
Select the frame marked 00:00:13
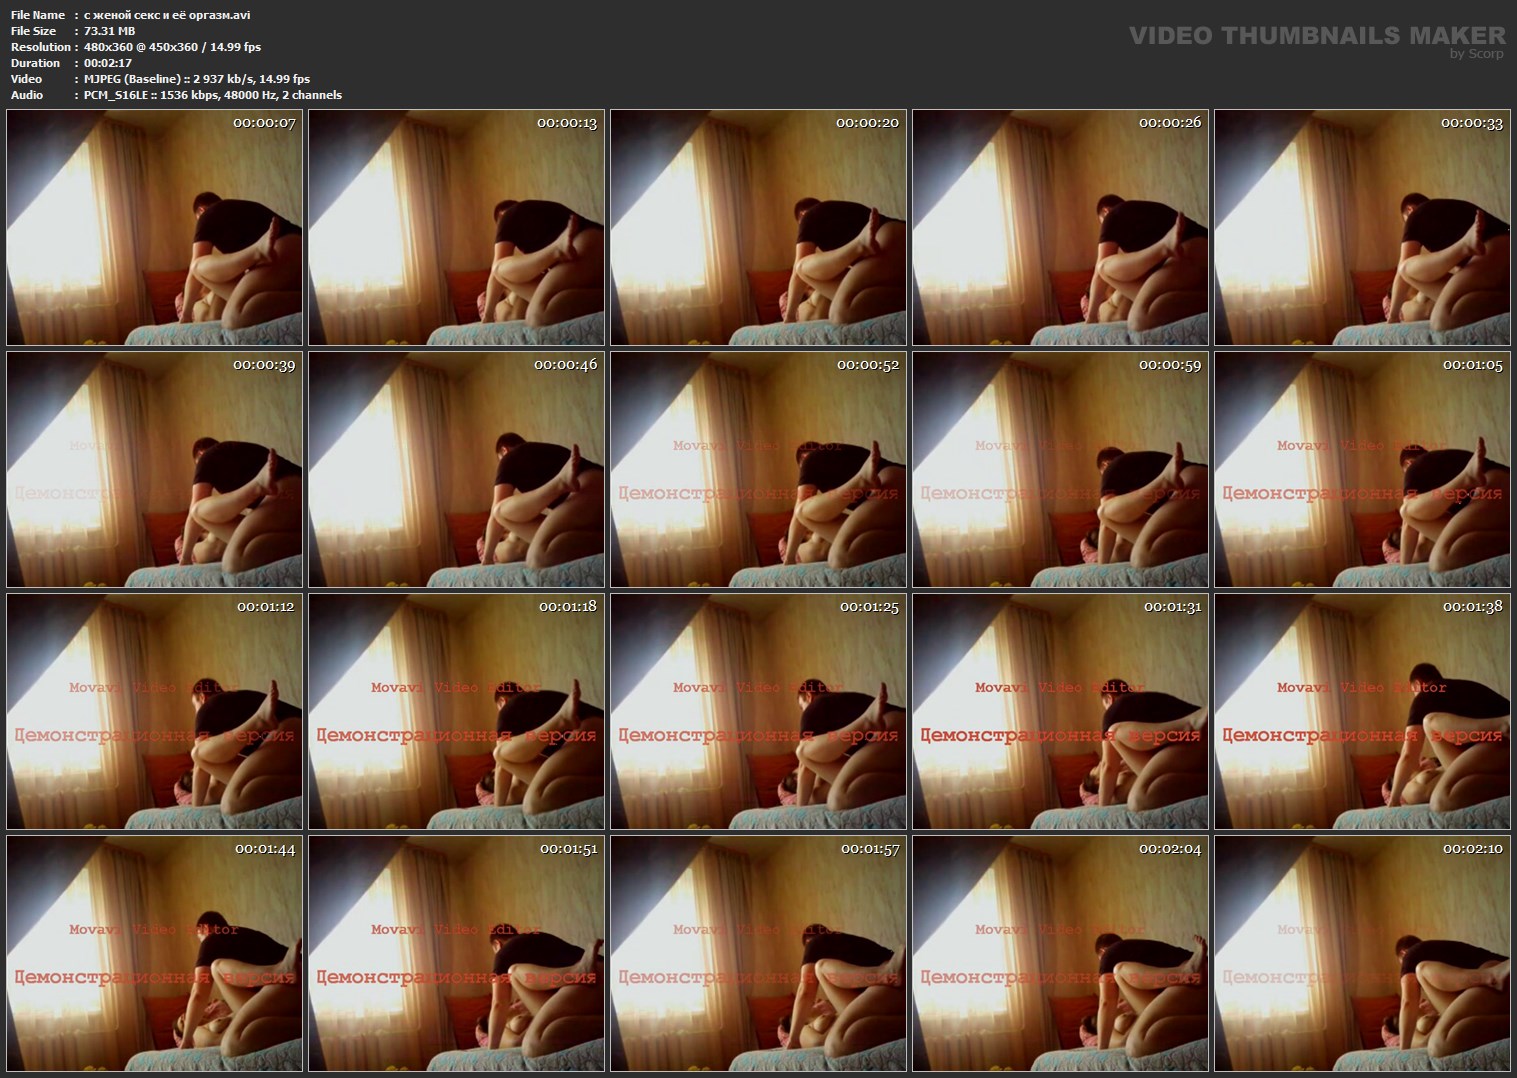456,227
